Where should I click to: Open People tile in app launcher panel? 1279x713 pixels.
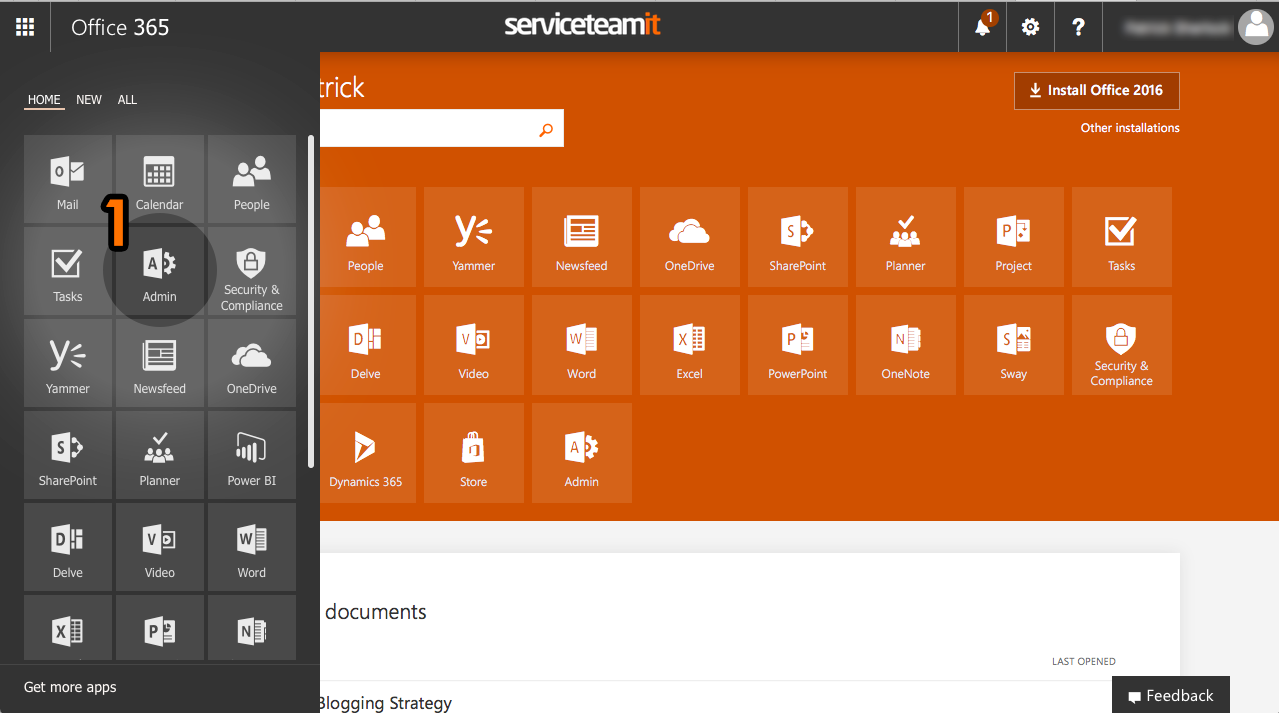coord(252,179)
